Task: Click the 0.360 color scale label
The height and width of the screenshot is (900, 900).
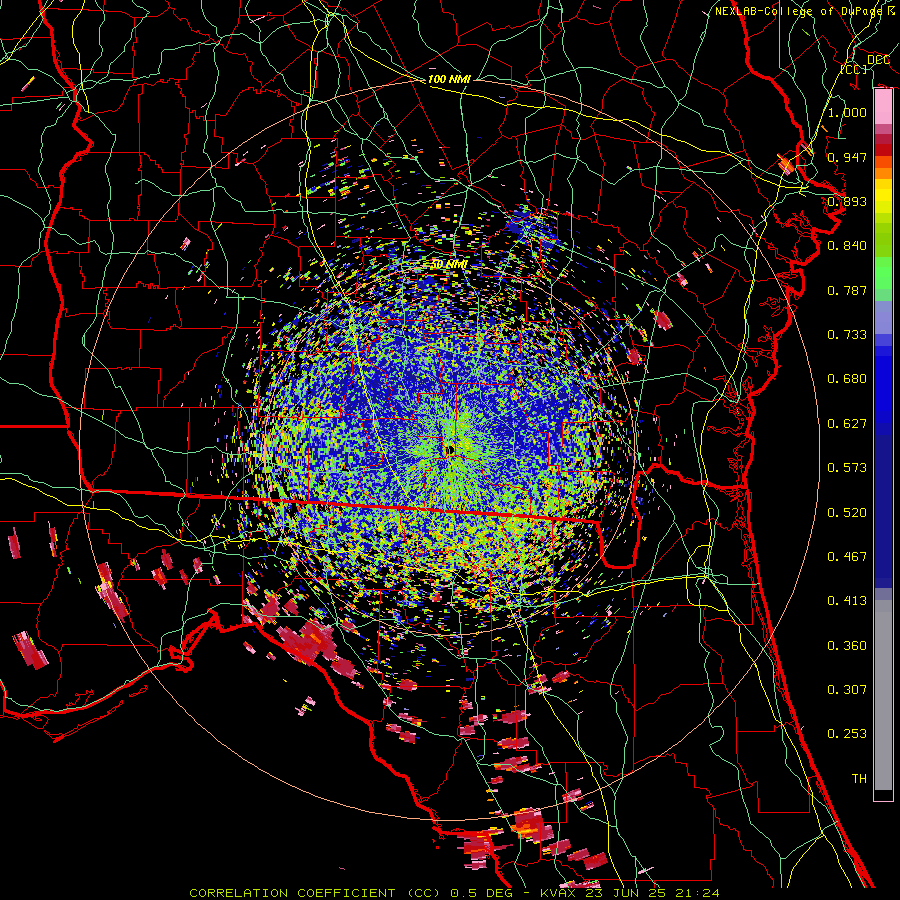Action: (847, 646)
